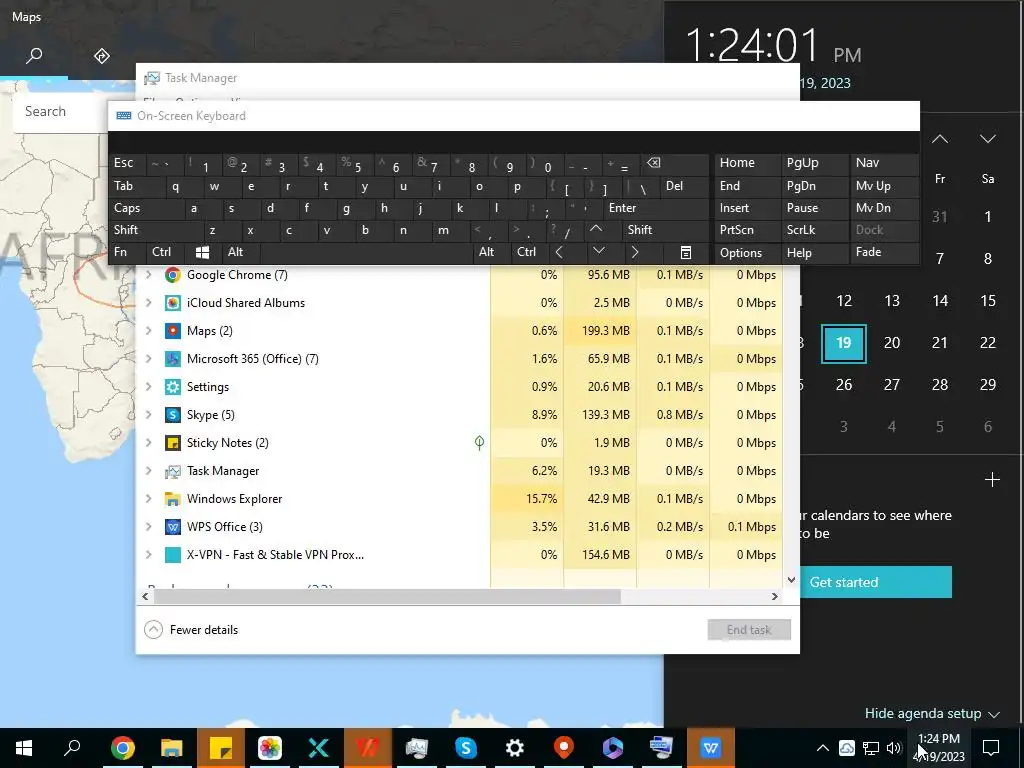Open the X-VPN taskbar icon
Image resolution: width=1024 pixels, height=768 pixels.
(319, 748)
